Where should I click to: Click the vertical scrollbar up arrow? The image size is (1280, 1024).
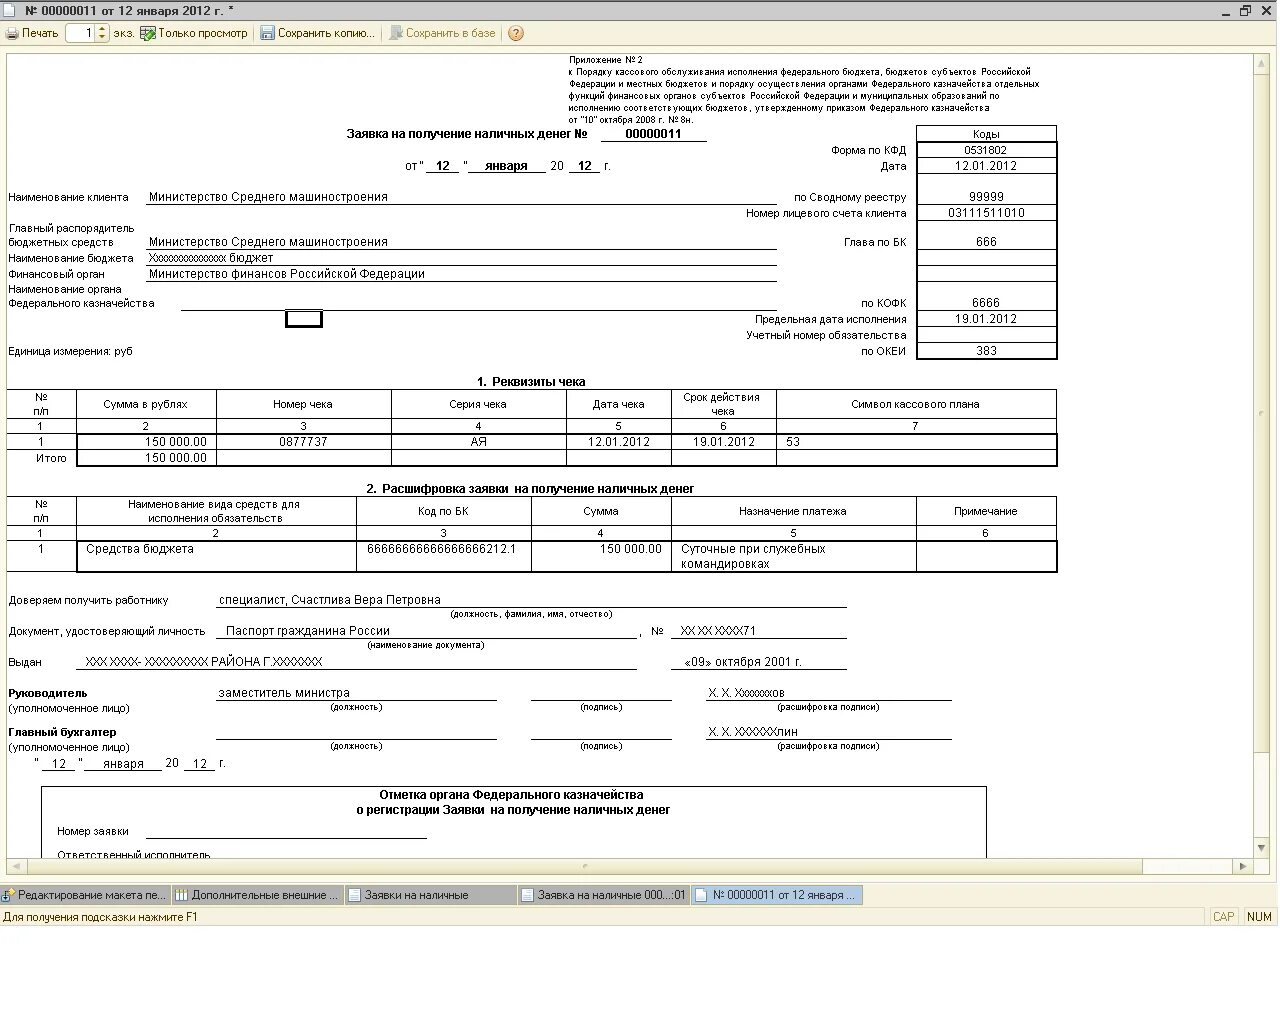pyautogui.click(x=1263, y=63)
